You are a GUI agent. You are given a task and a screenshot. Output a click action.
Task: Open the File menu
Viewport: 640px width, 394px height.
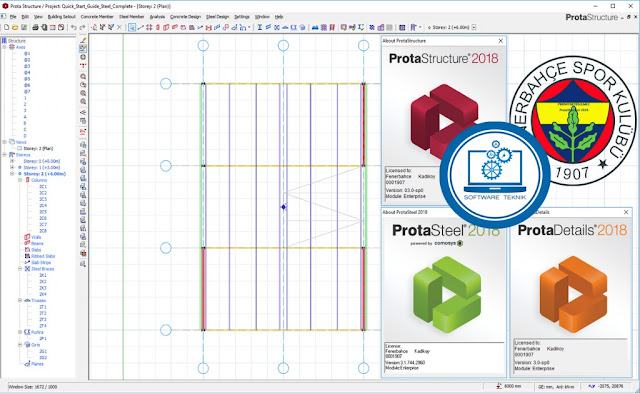point(13,17)
